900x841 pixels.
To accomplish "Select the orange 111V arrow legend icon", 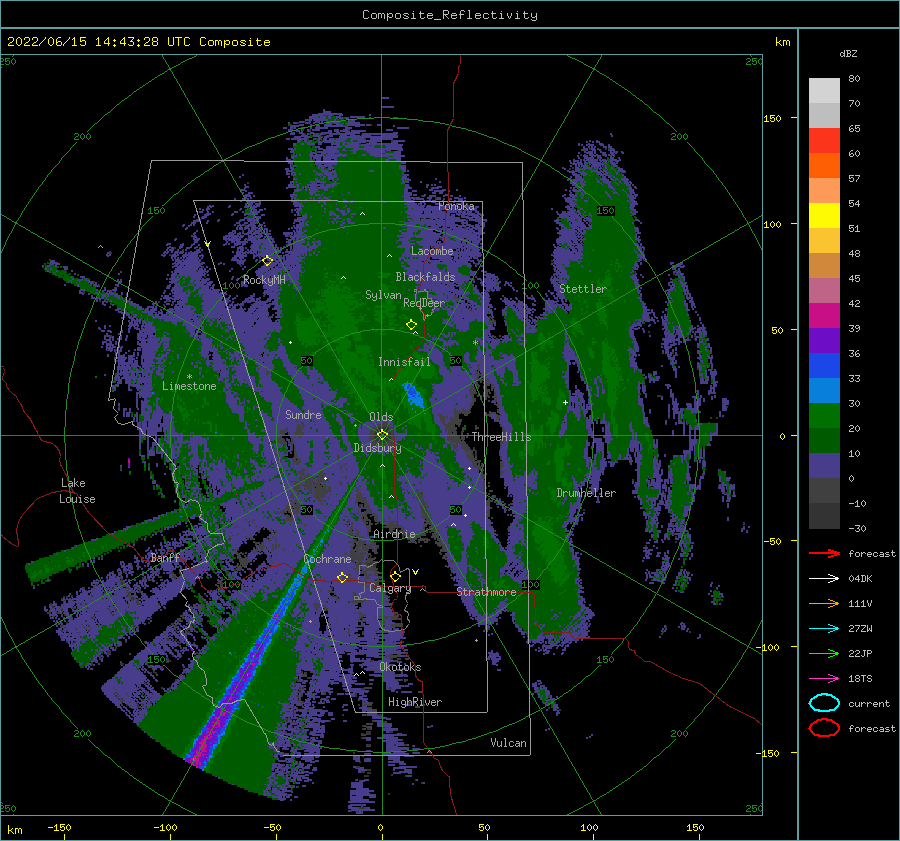I will click(x=824, y=603).
